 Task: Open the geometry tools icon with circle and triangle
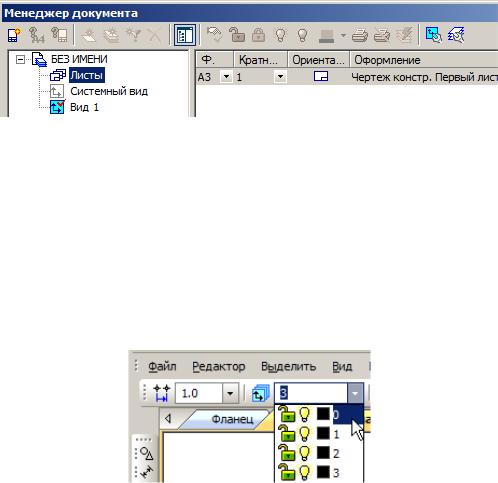(x=147, y=453)
